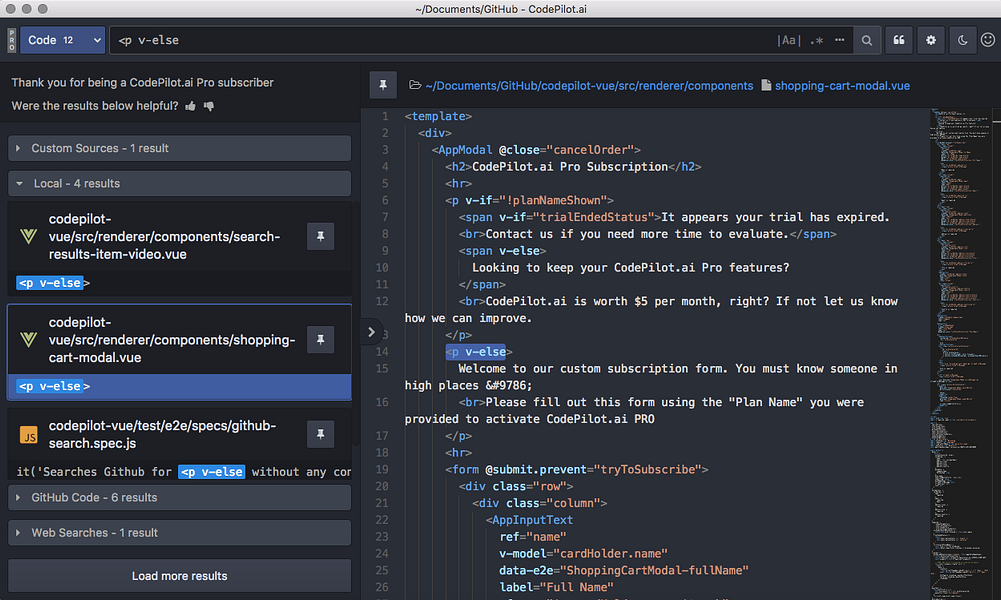Open the ellipsis menu next to regex toggle

click(x=839, y=40)
